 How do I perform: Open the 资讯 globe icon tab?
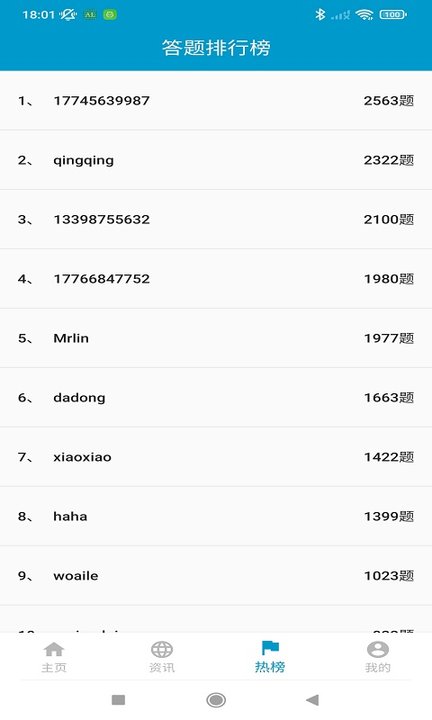click(162, 649)
